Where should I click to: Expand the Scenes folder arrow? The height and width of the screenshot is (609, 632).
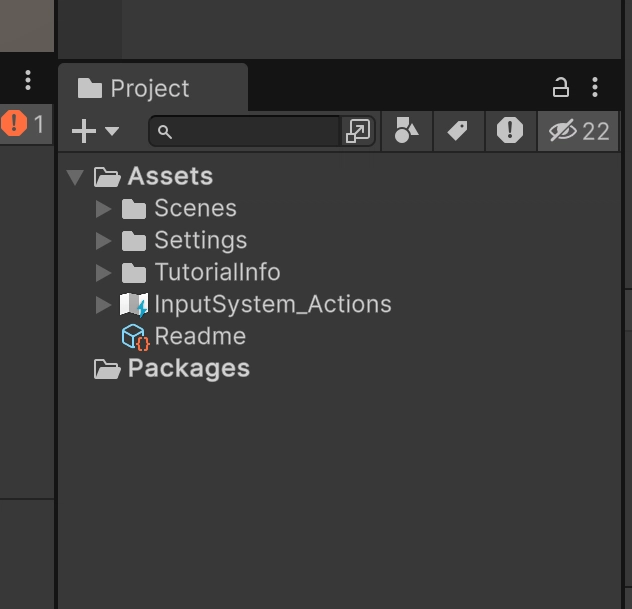coord(104,209)
